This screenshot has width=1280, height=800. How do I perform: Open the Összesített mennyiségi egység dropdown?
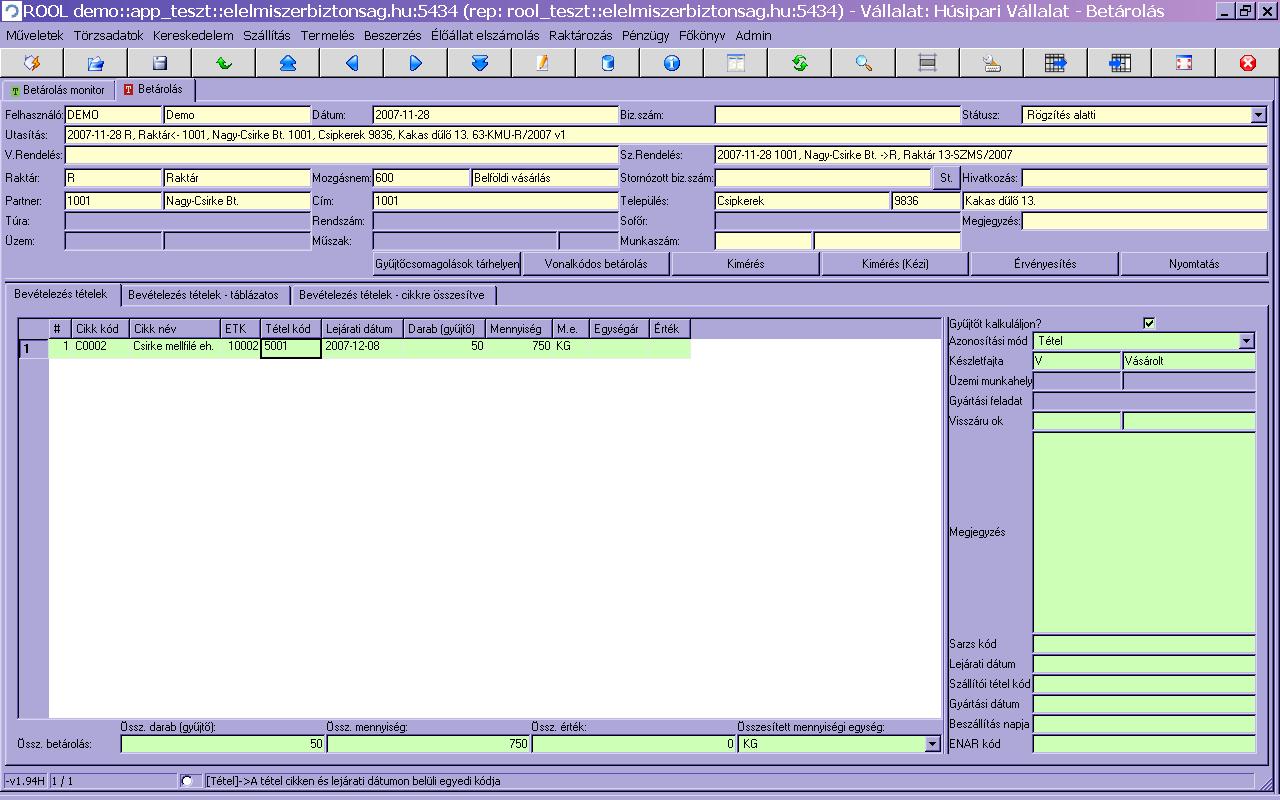[932, 744]
